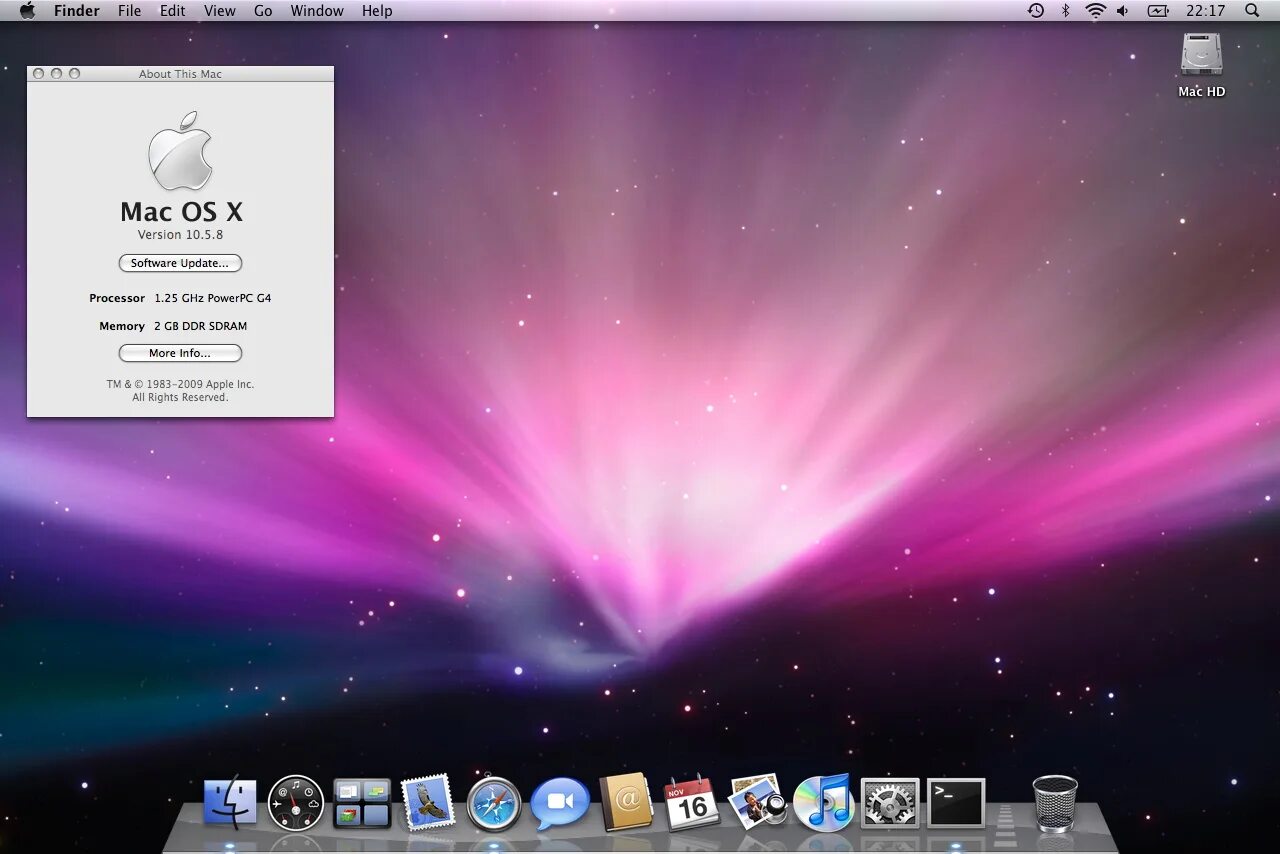Viewport: 1280px width, 854px height.
Task: Open Spotlight search magnifier
Action: 1252,10
